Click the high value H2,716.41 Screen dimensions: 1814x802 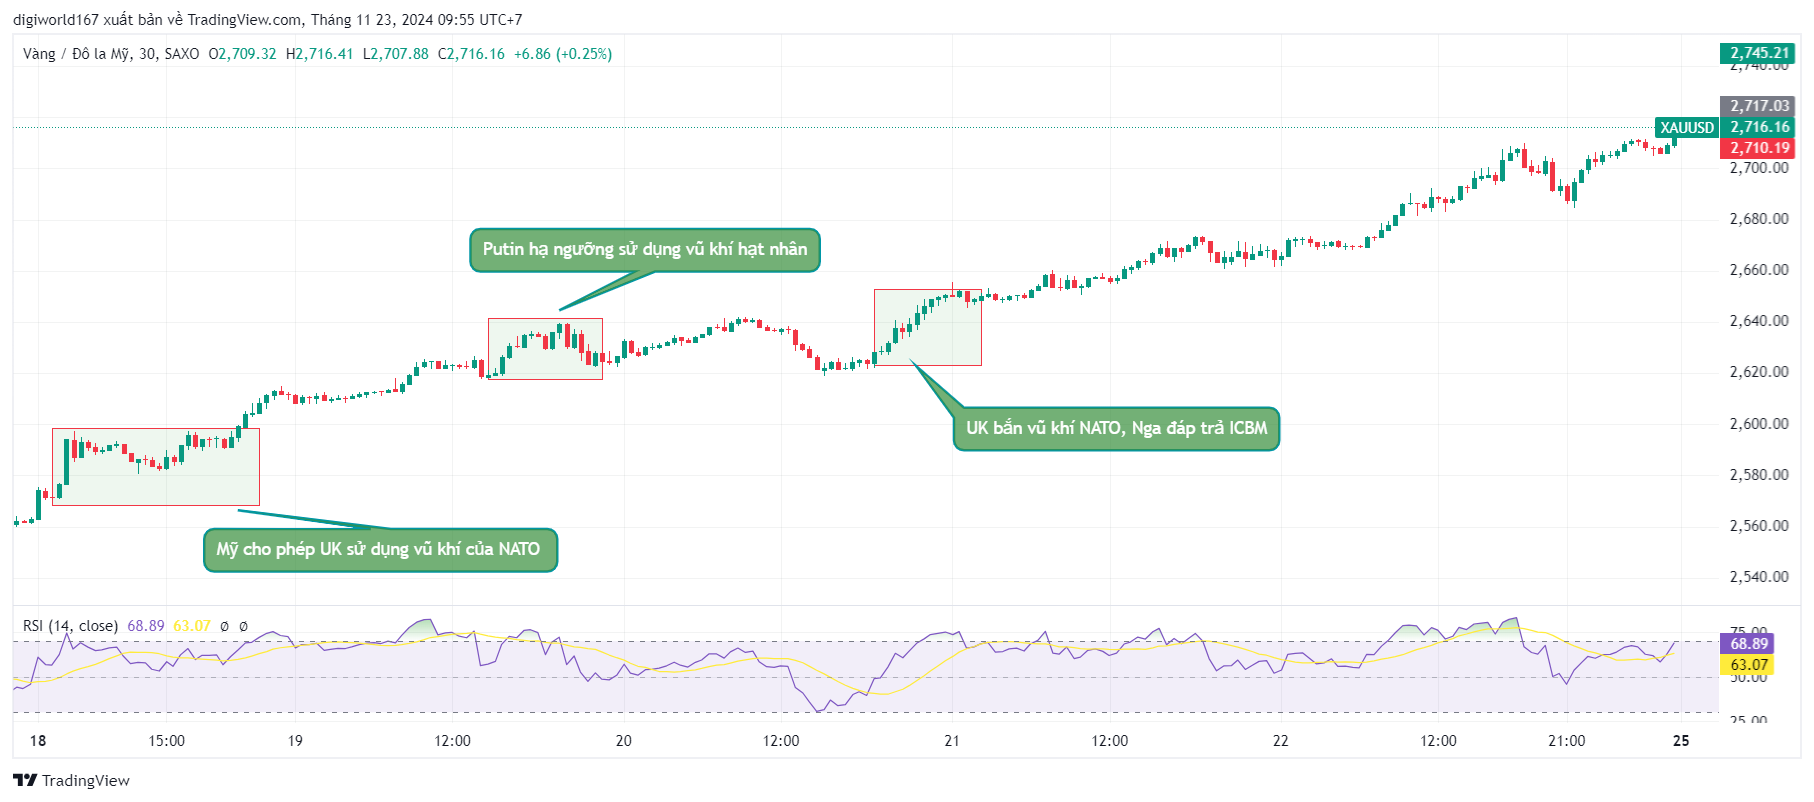point(319,54)
